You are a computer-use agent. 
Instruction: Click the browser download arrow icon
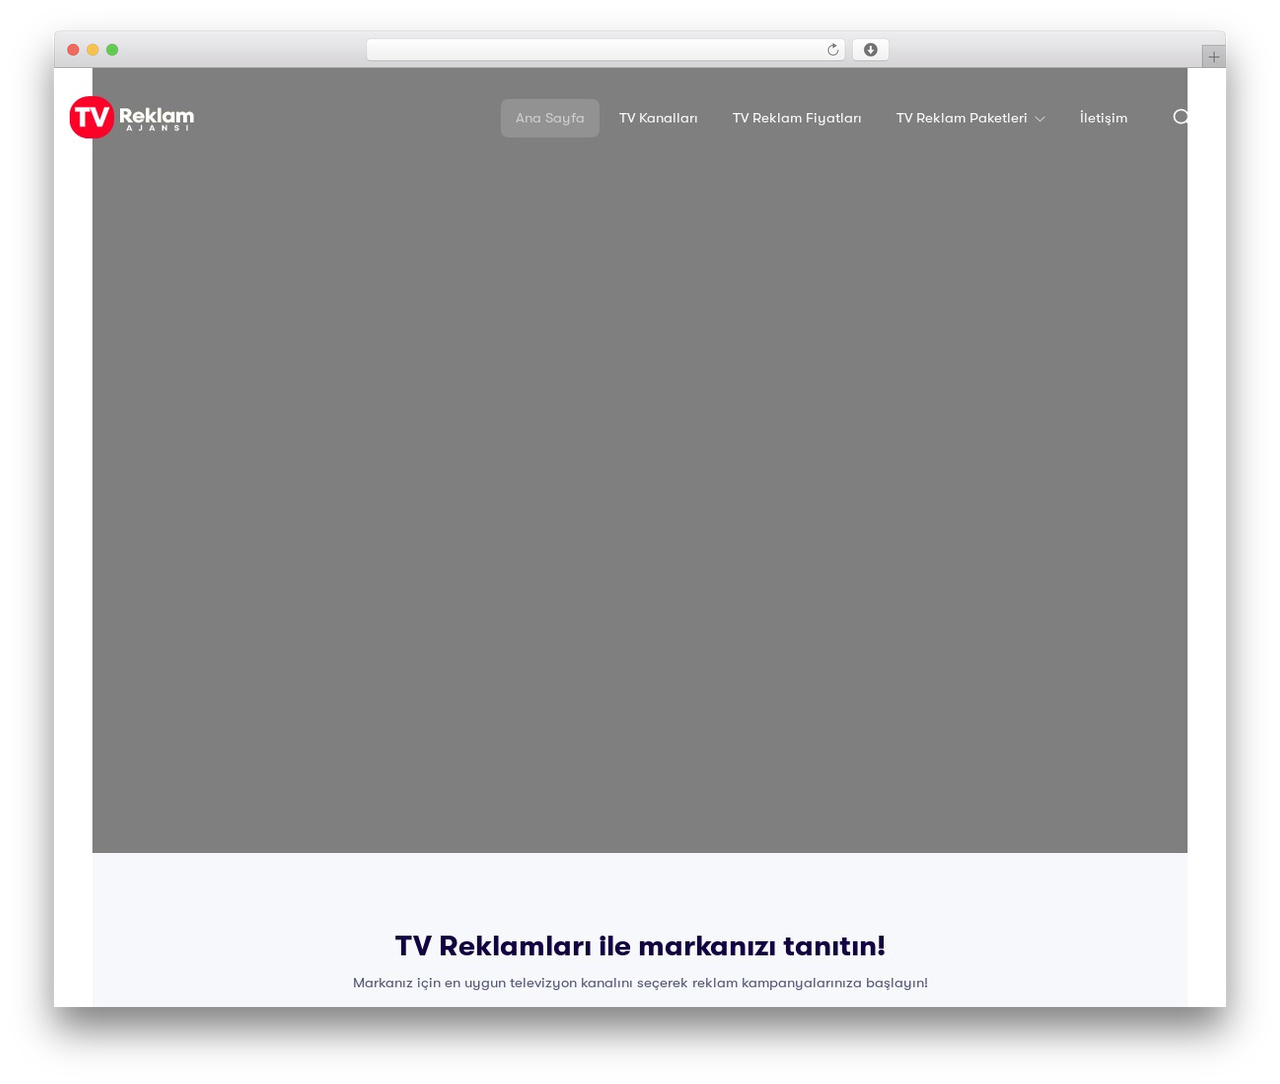(x=870, y=50)
